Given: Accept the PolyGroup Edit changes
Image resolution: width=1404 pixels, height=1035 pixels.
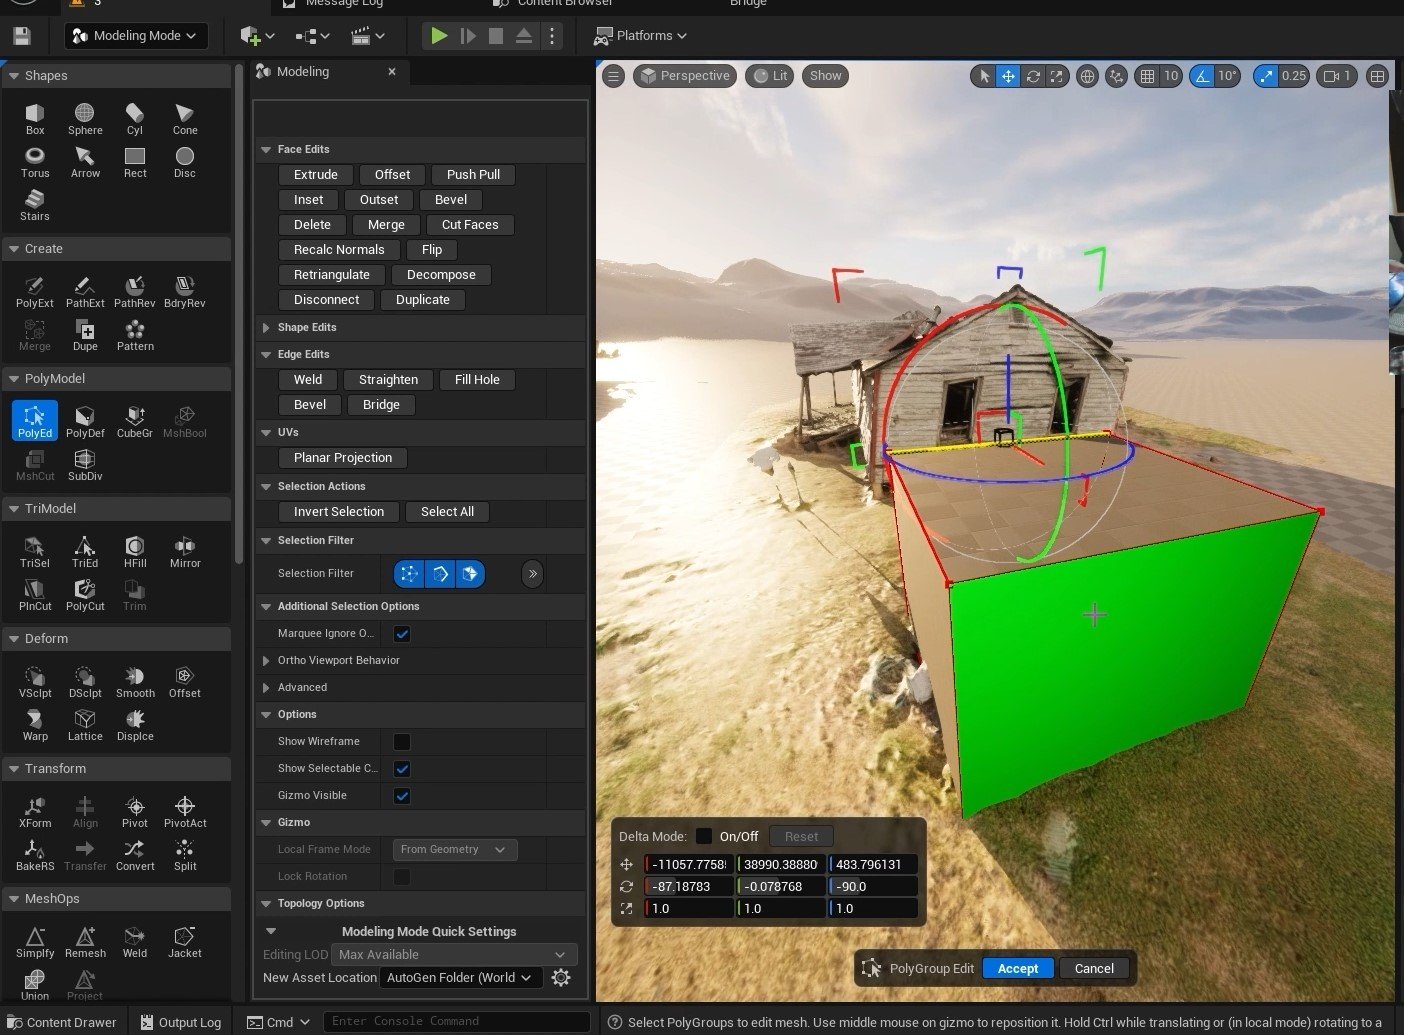Looking at the screenshot, I should [1017, 968].
